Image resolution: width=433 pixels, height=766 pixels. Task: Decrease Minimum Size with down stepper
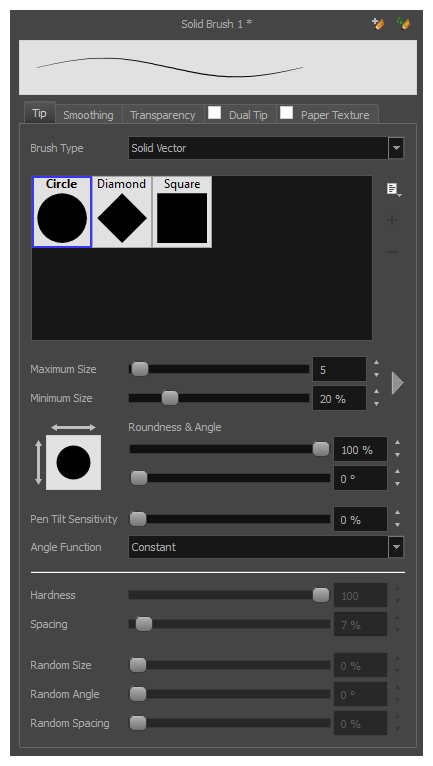[376, 404]
